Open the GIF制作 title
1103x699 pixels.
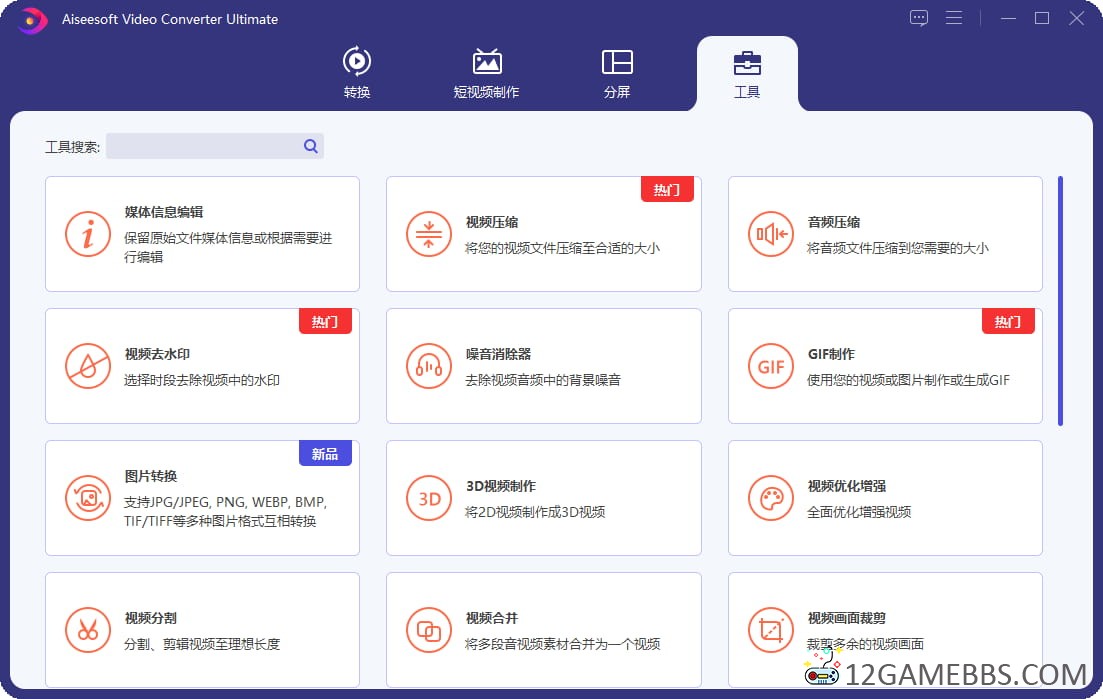coord(831,354)
